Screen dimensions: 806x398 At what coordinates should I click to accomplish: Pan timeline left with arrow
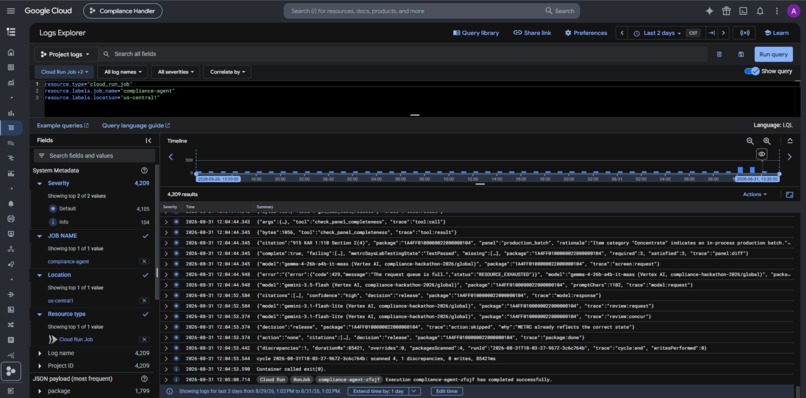[171, 157]
